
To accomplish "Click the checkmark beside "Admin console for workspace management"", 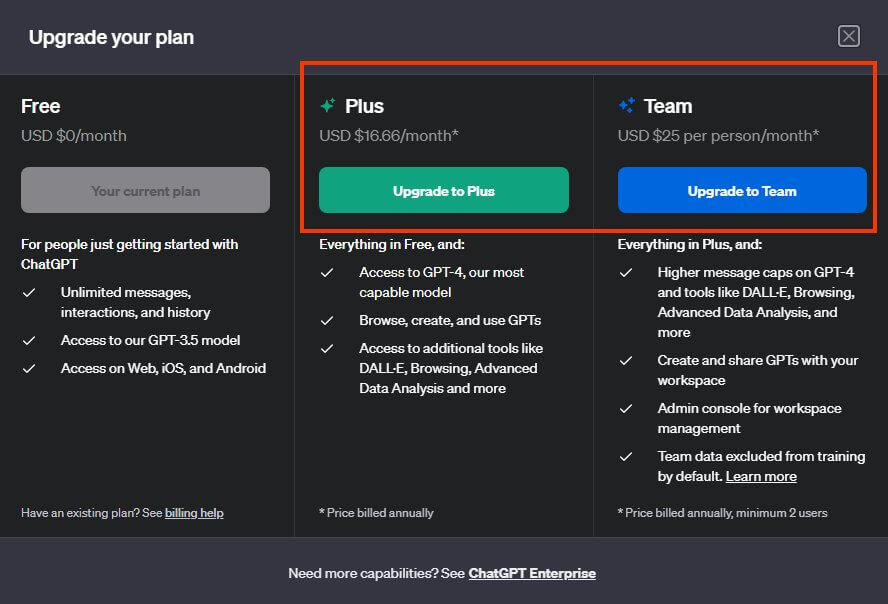I will 627,408.
